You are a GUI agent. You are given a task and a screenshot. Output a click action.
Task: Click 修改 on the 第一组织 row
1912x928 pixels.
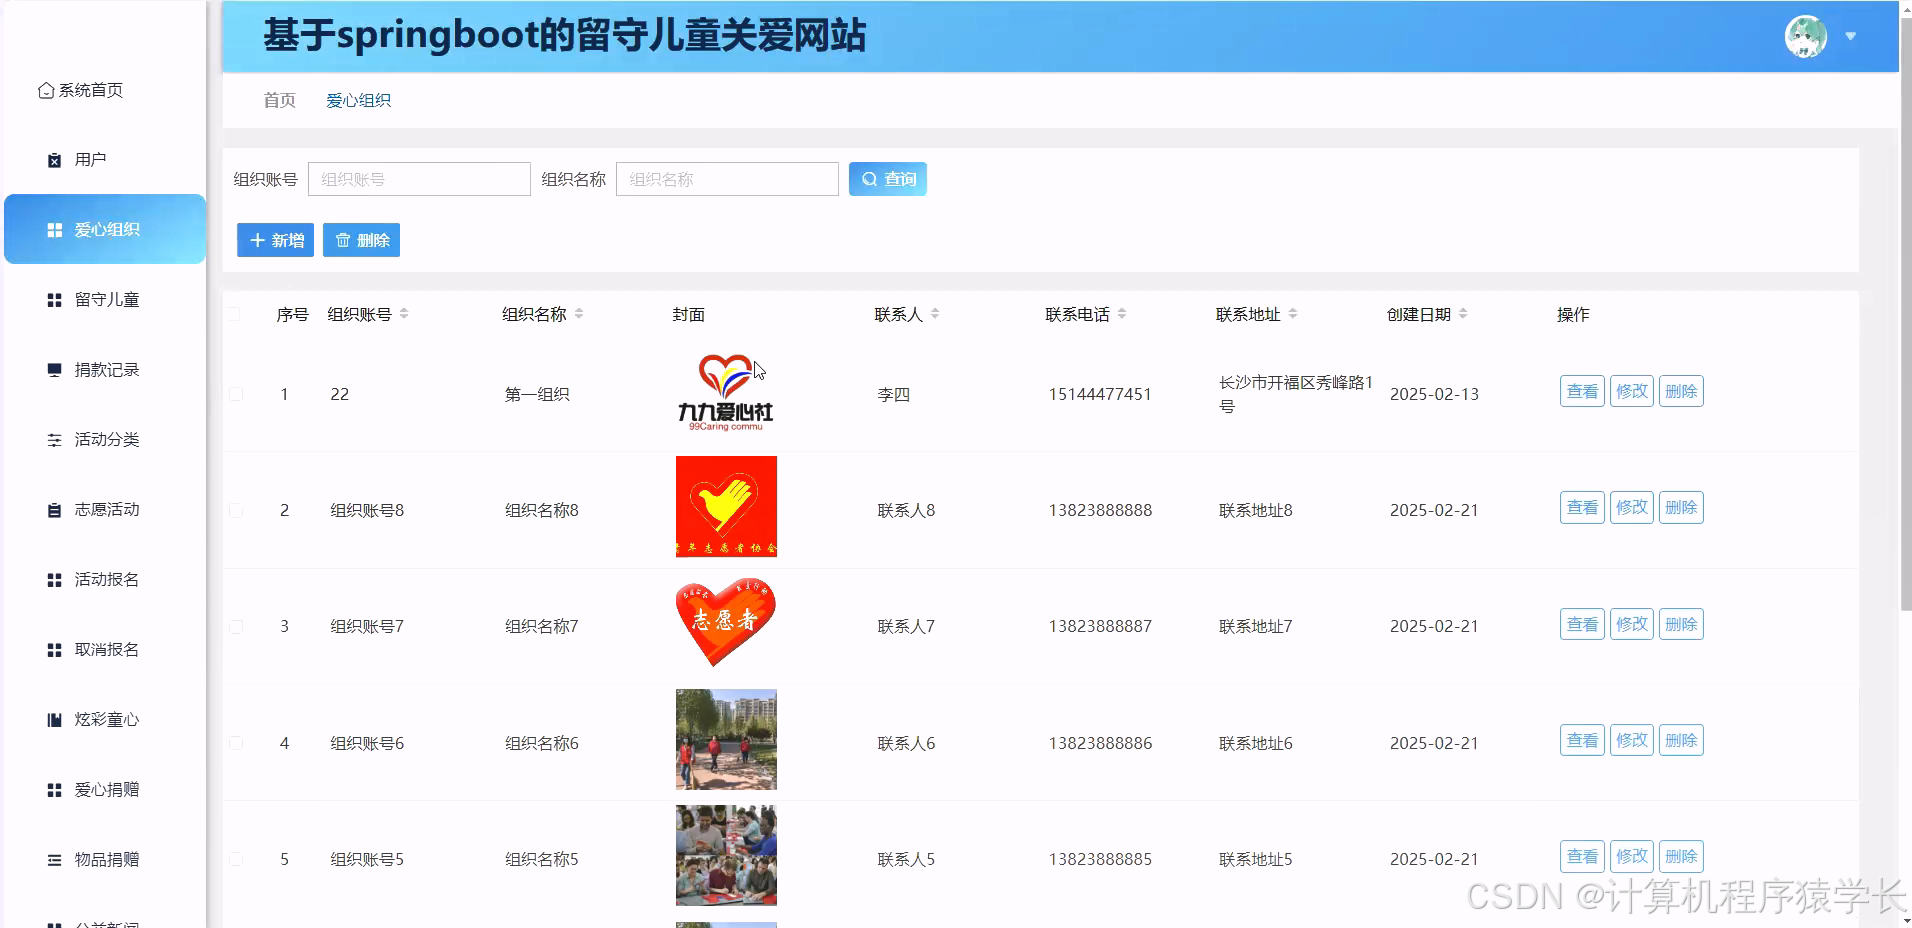1631,391
